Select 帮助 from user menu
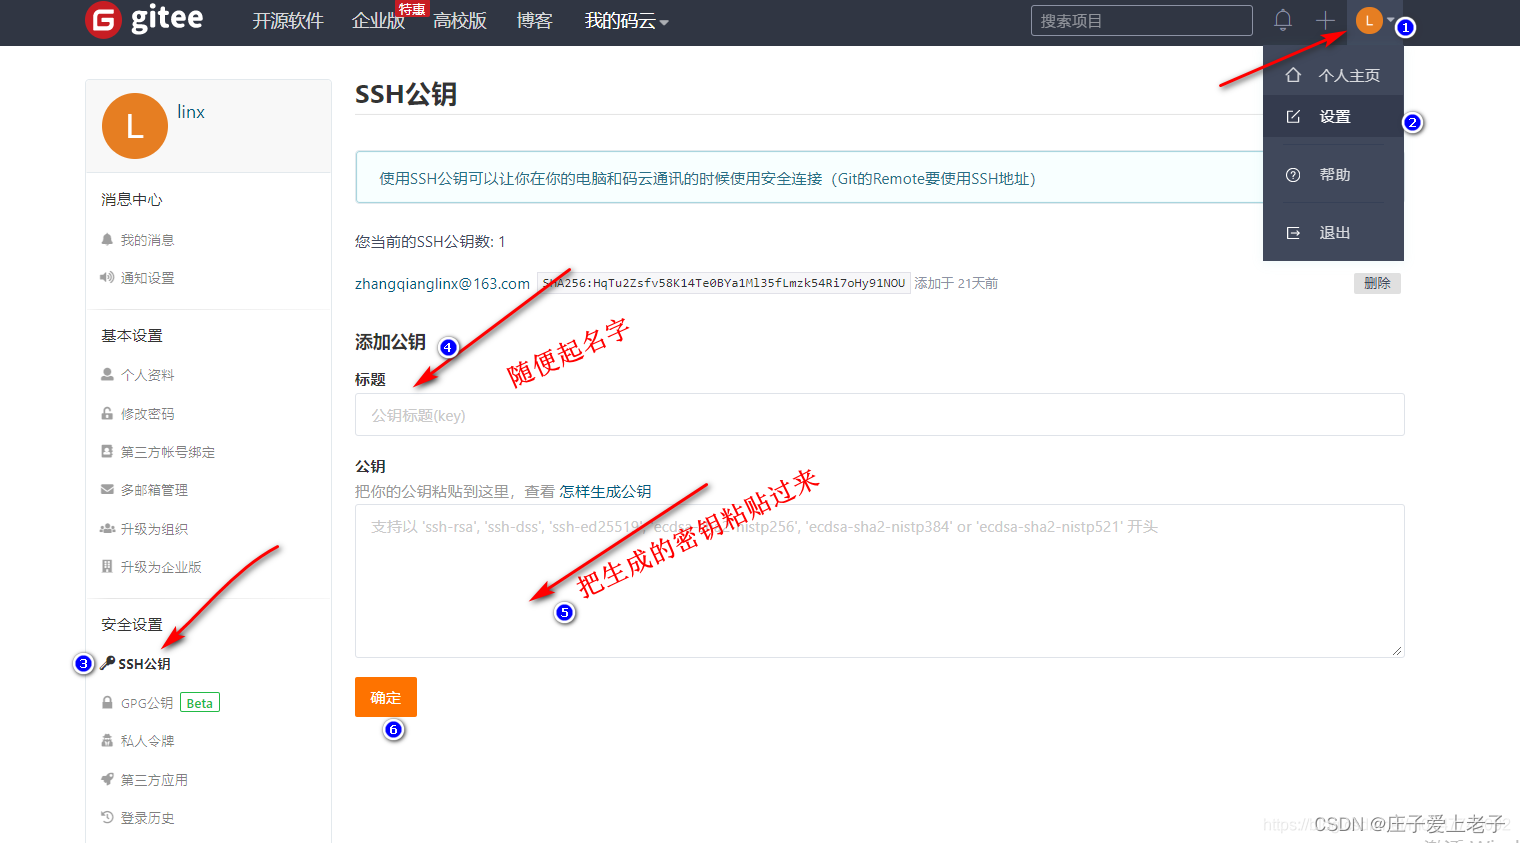The image size is (1520, 843). tap(1333, 174)
